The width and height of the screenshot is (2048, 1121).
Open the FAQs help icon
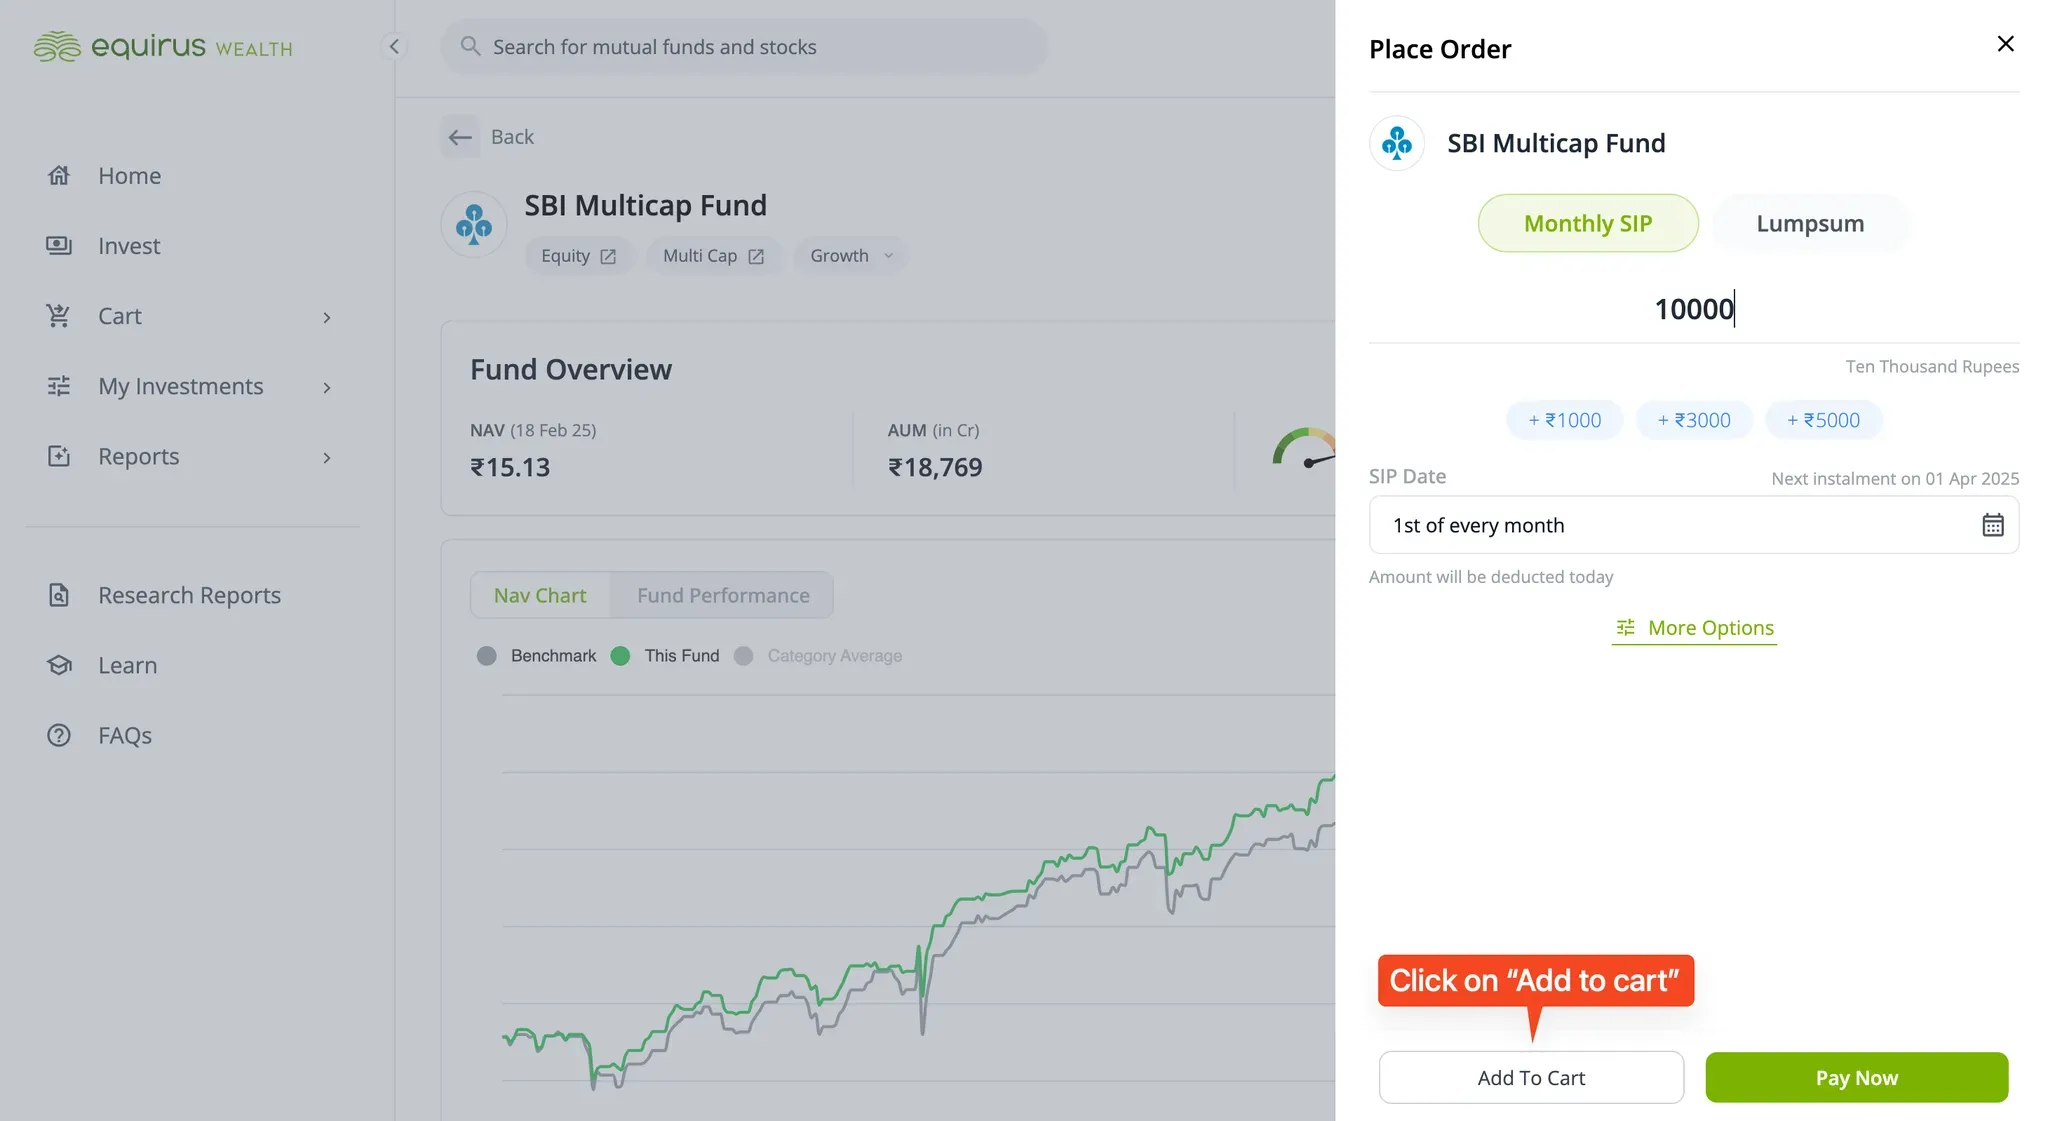[59, 735]
